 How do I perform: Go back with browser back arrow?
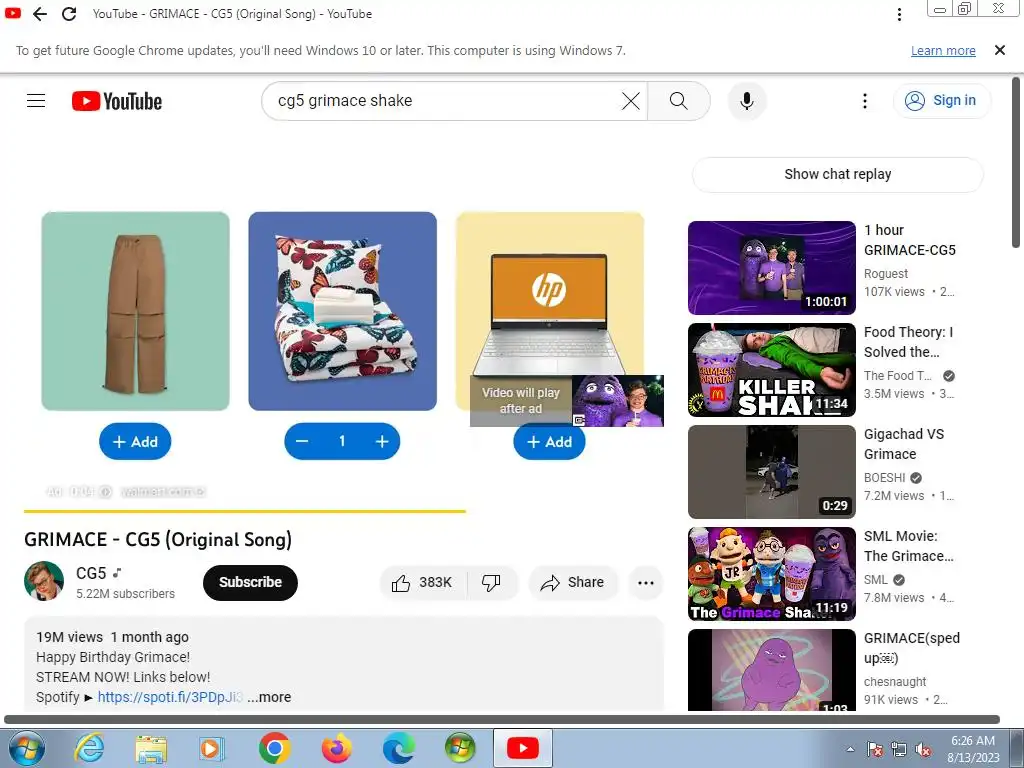click(40, 14)
